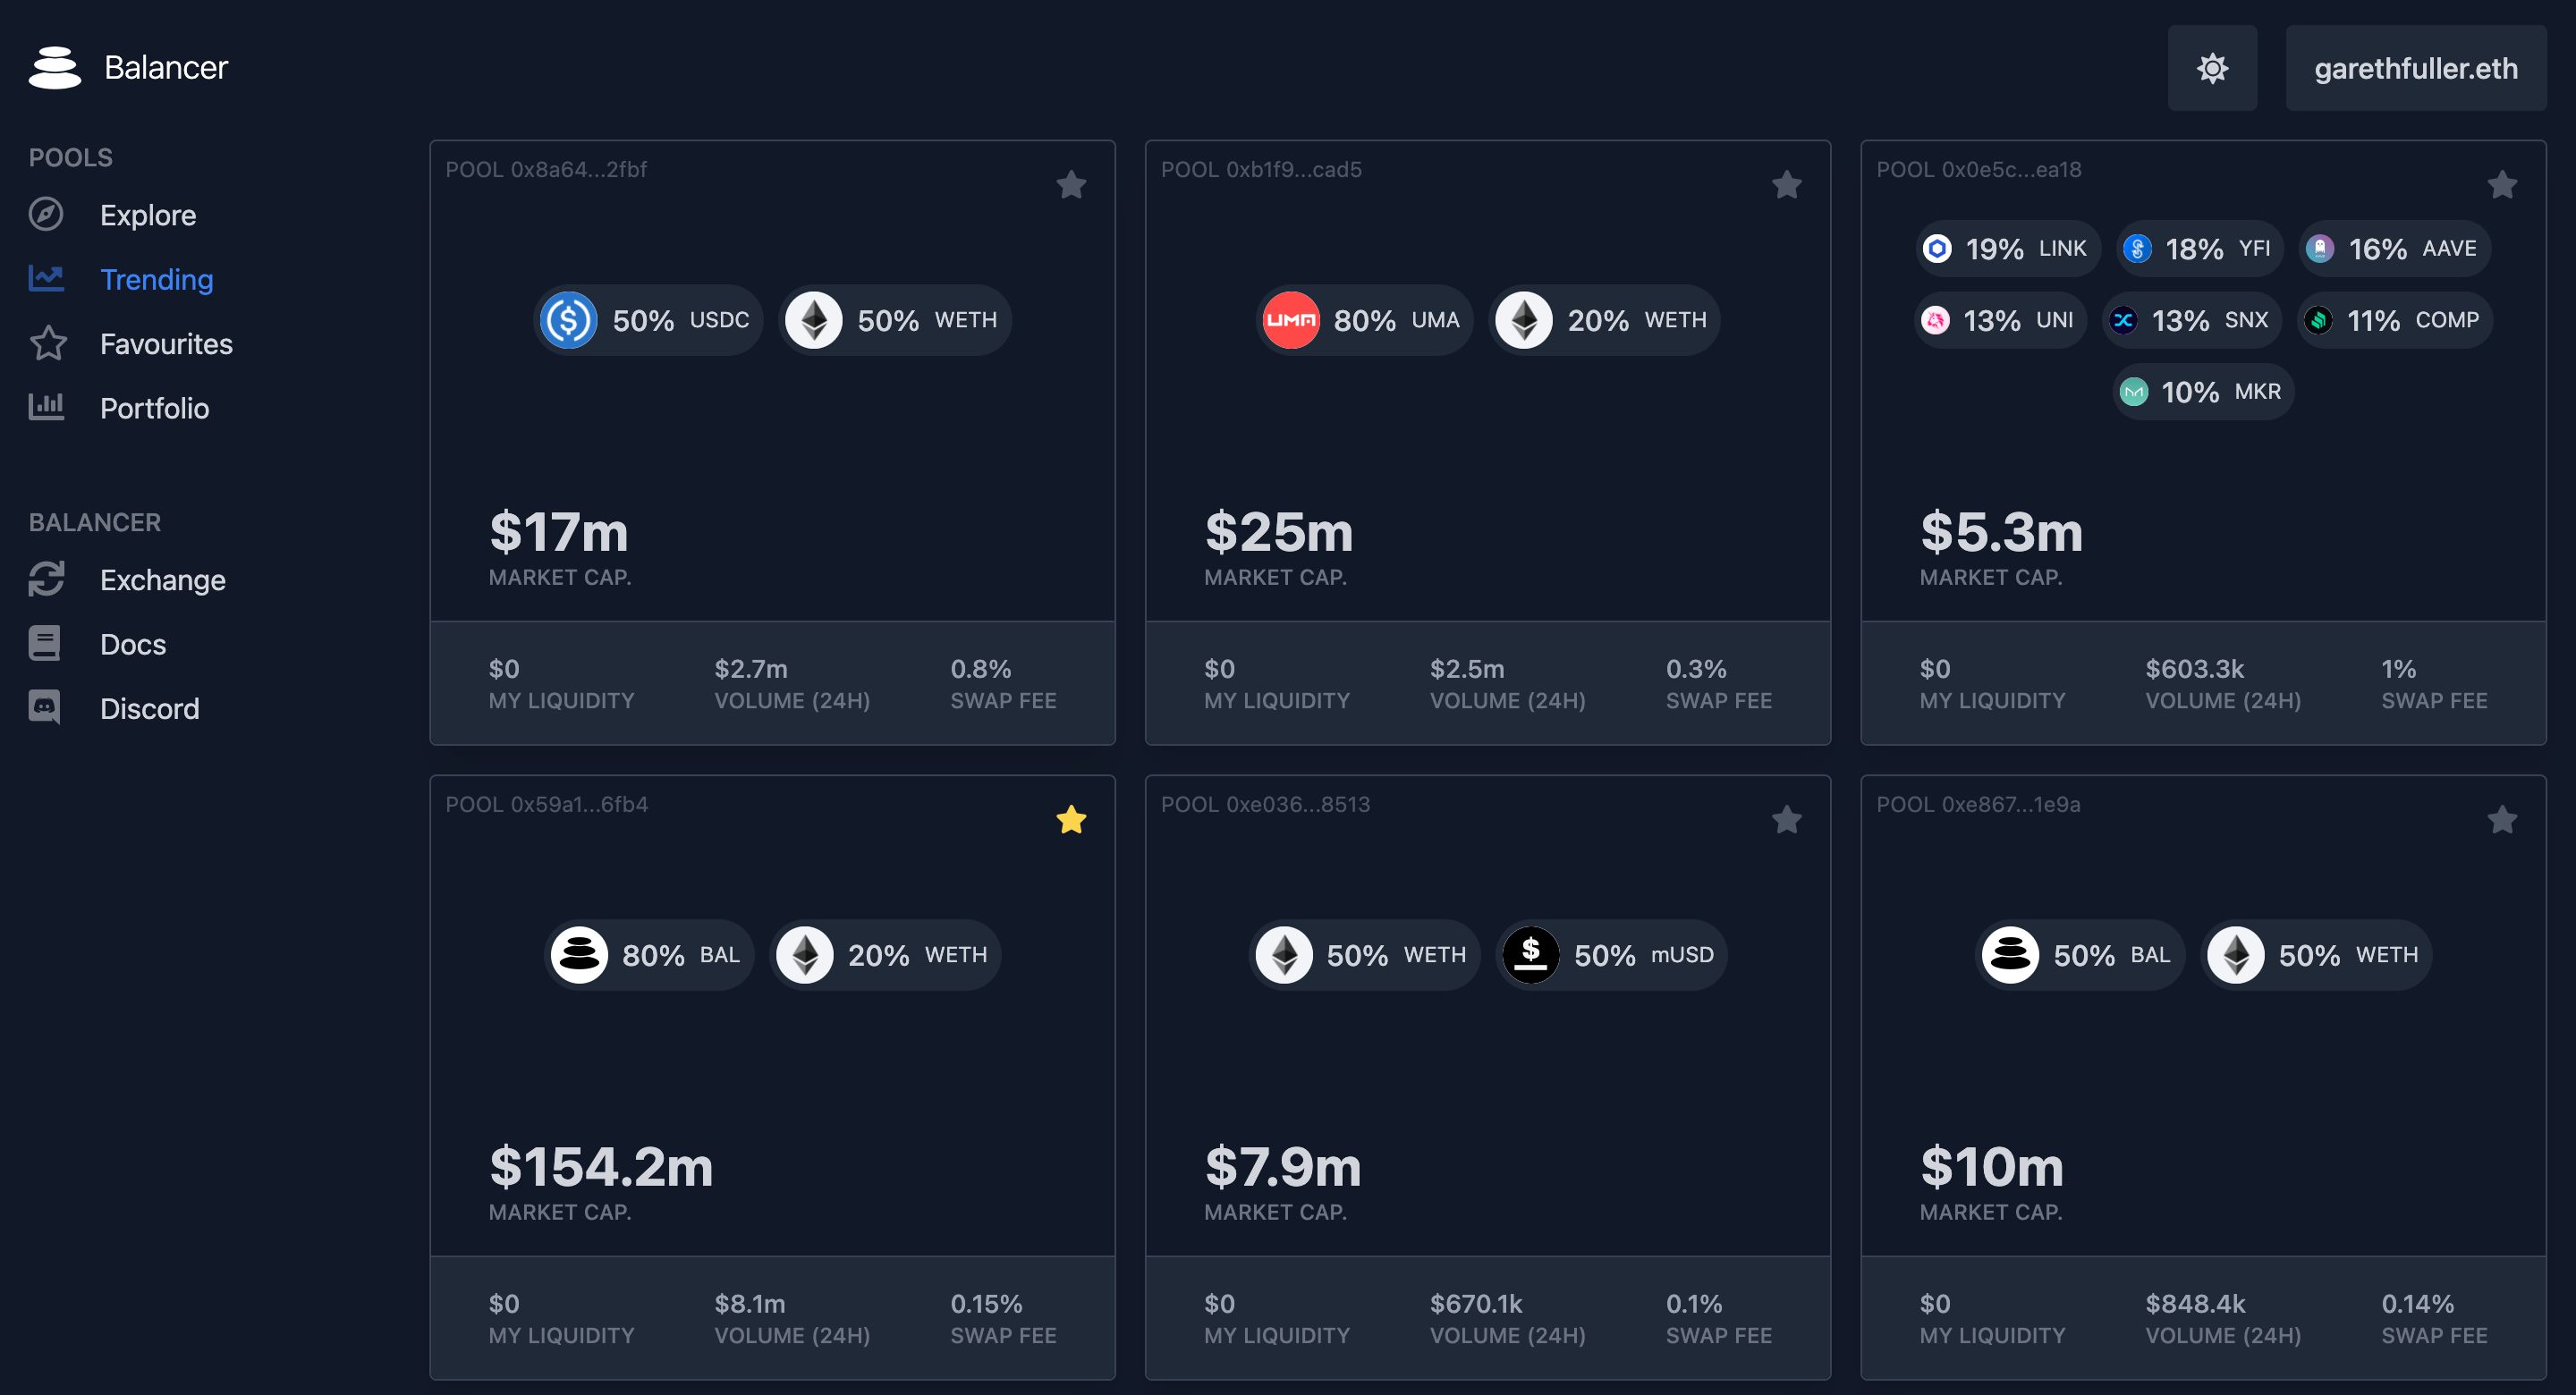Click the $8.1m volume value
Image resolution: width=2576 pixels, height=1395 pixels.
point(749,1304)
